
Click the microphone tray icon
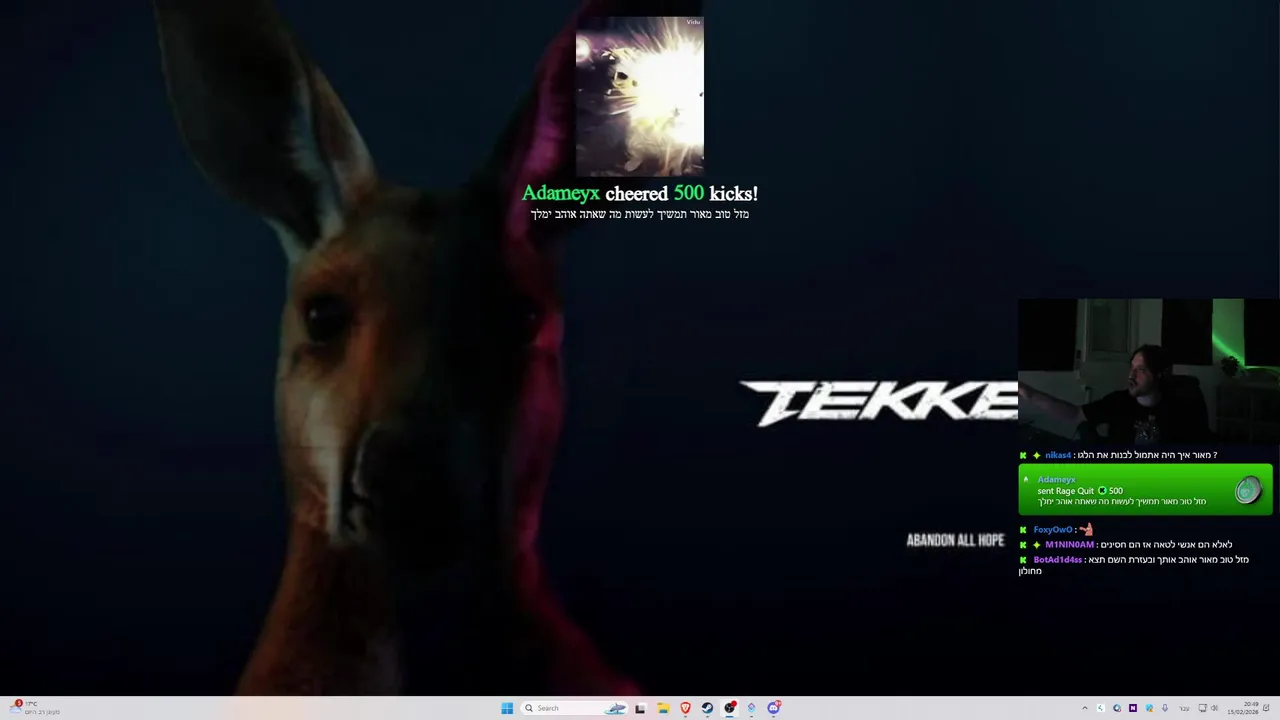click(x=1165, y=708)
